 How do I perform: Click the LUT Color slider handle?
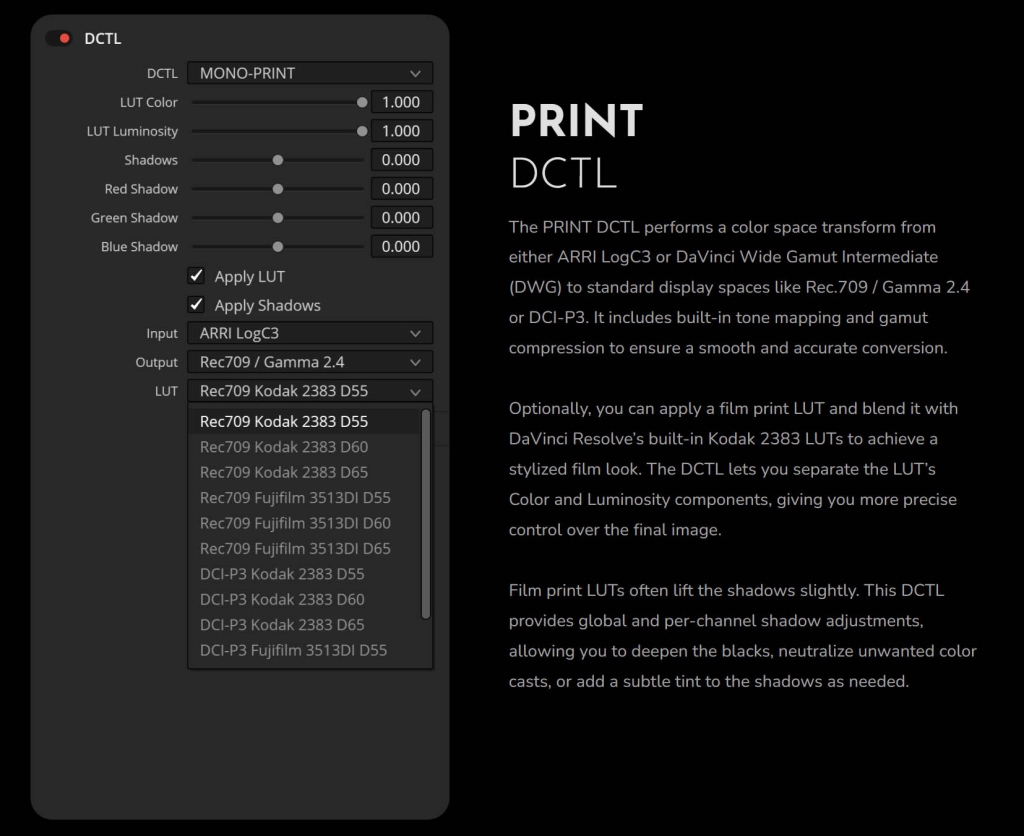tap(362, 102)
